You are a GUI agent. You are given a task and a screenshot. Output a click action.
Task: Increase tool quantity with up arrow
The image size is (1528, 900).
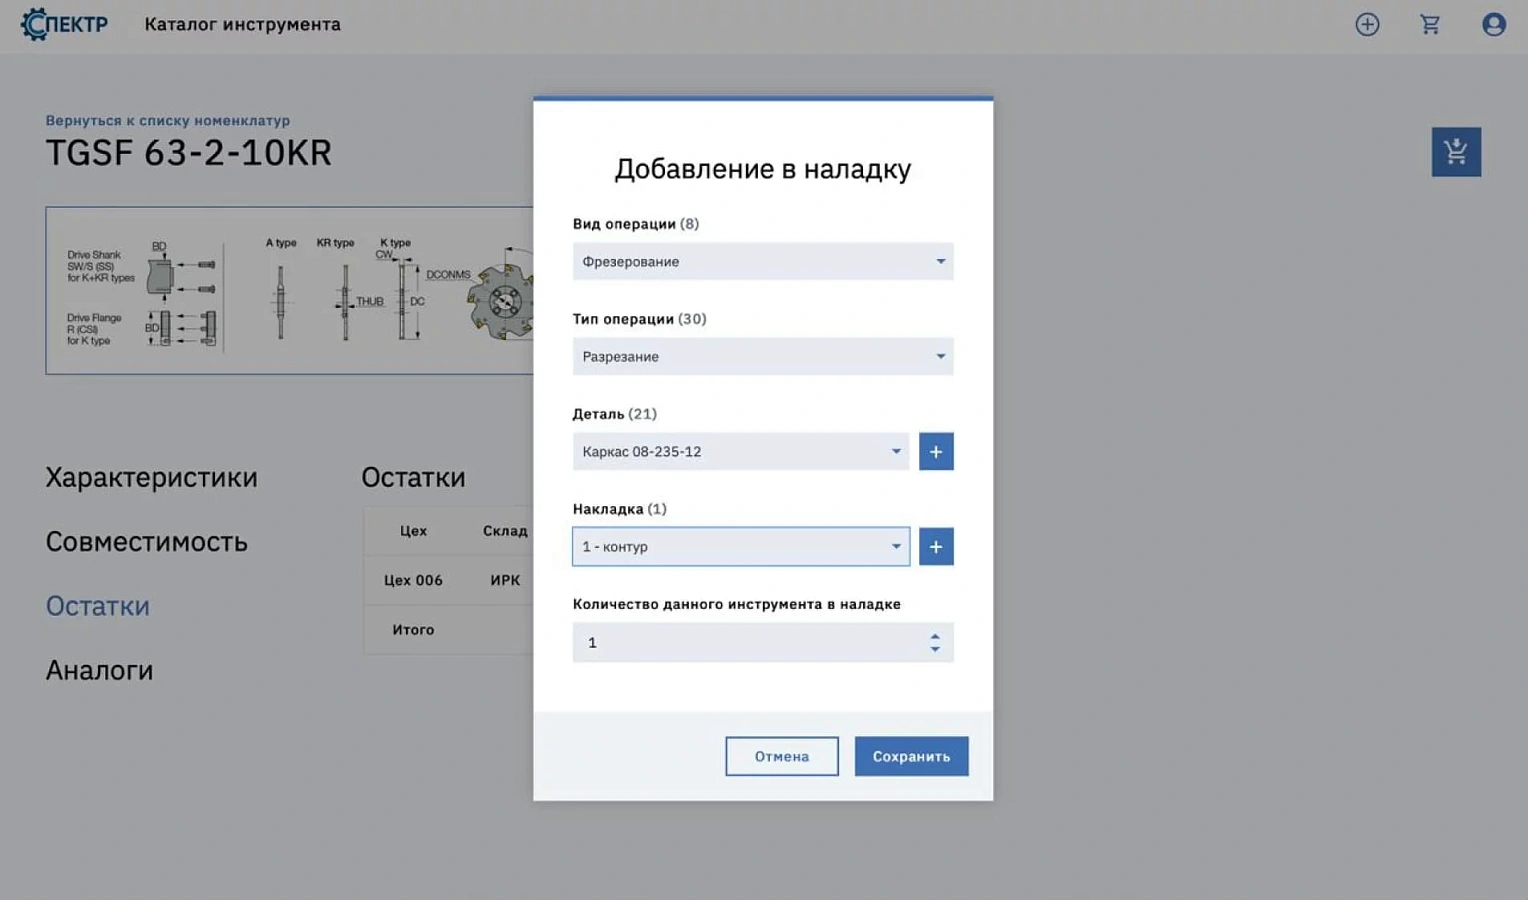click(935, 636)
